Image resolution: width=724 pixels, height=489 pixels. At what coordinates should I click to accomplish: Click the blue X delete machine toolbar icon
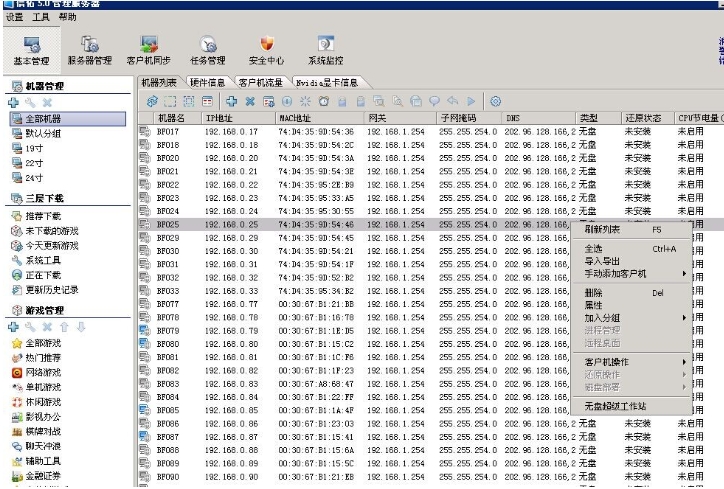pos(250,101)
